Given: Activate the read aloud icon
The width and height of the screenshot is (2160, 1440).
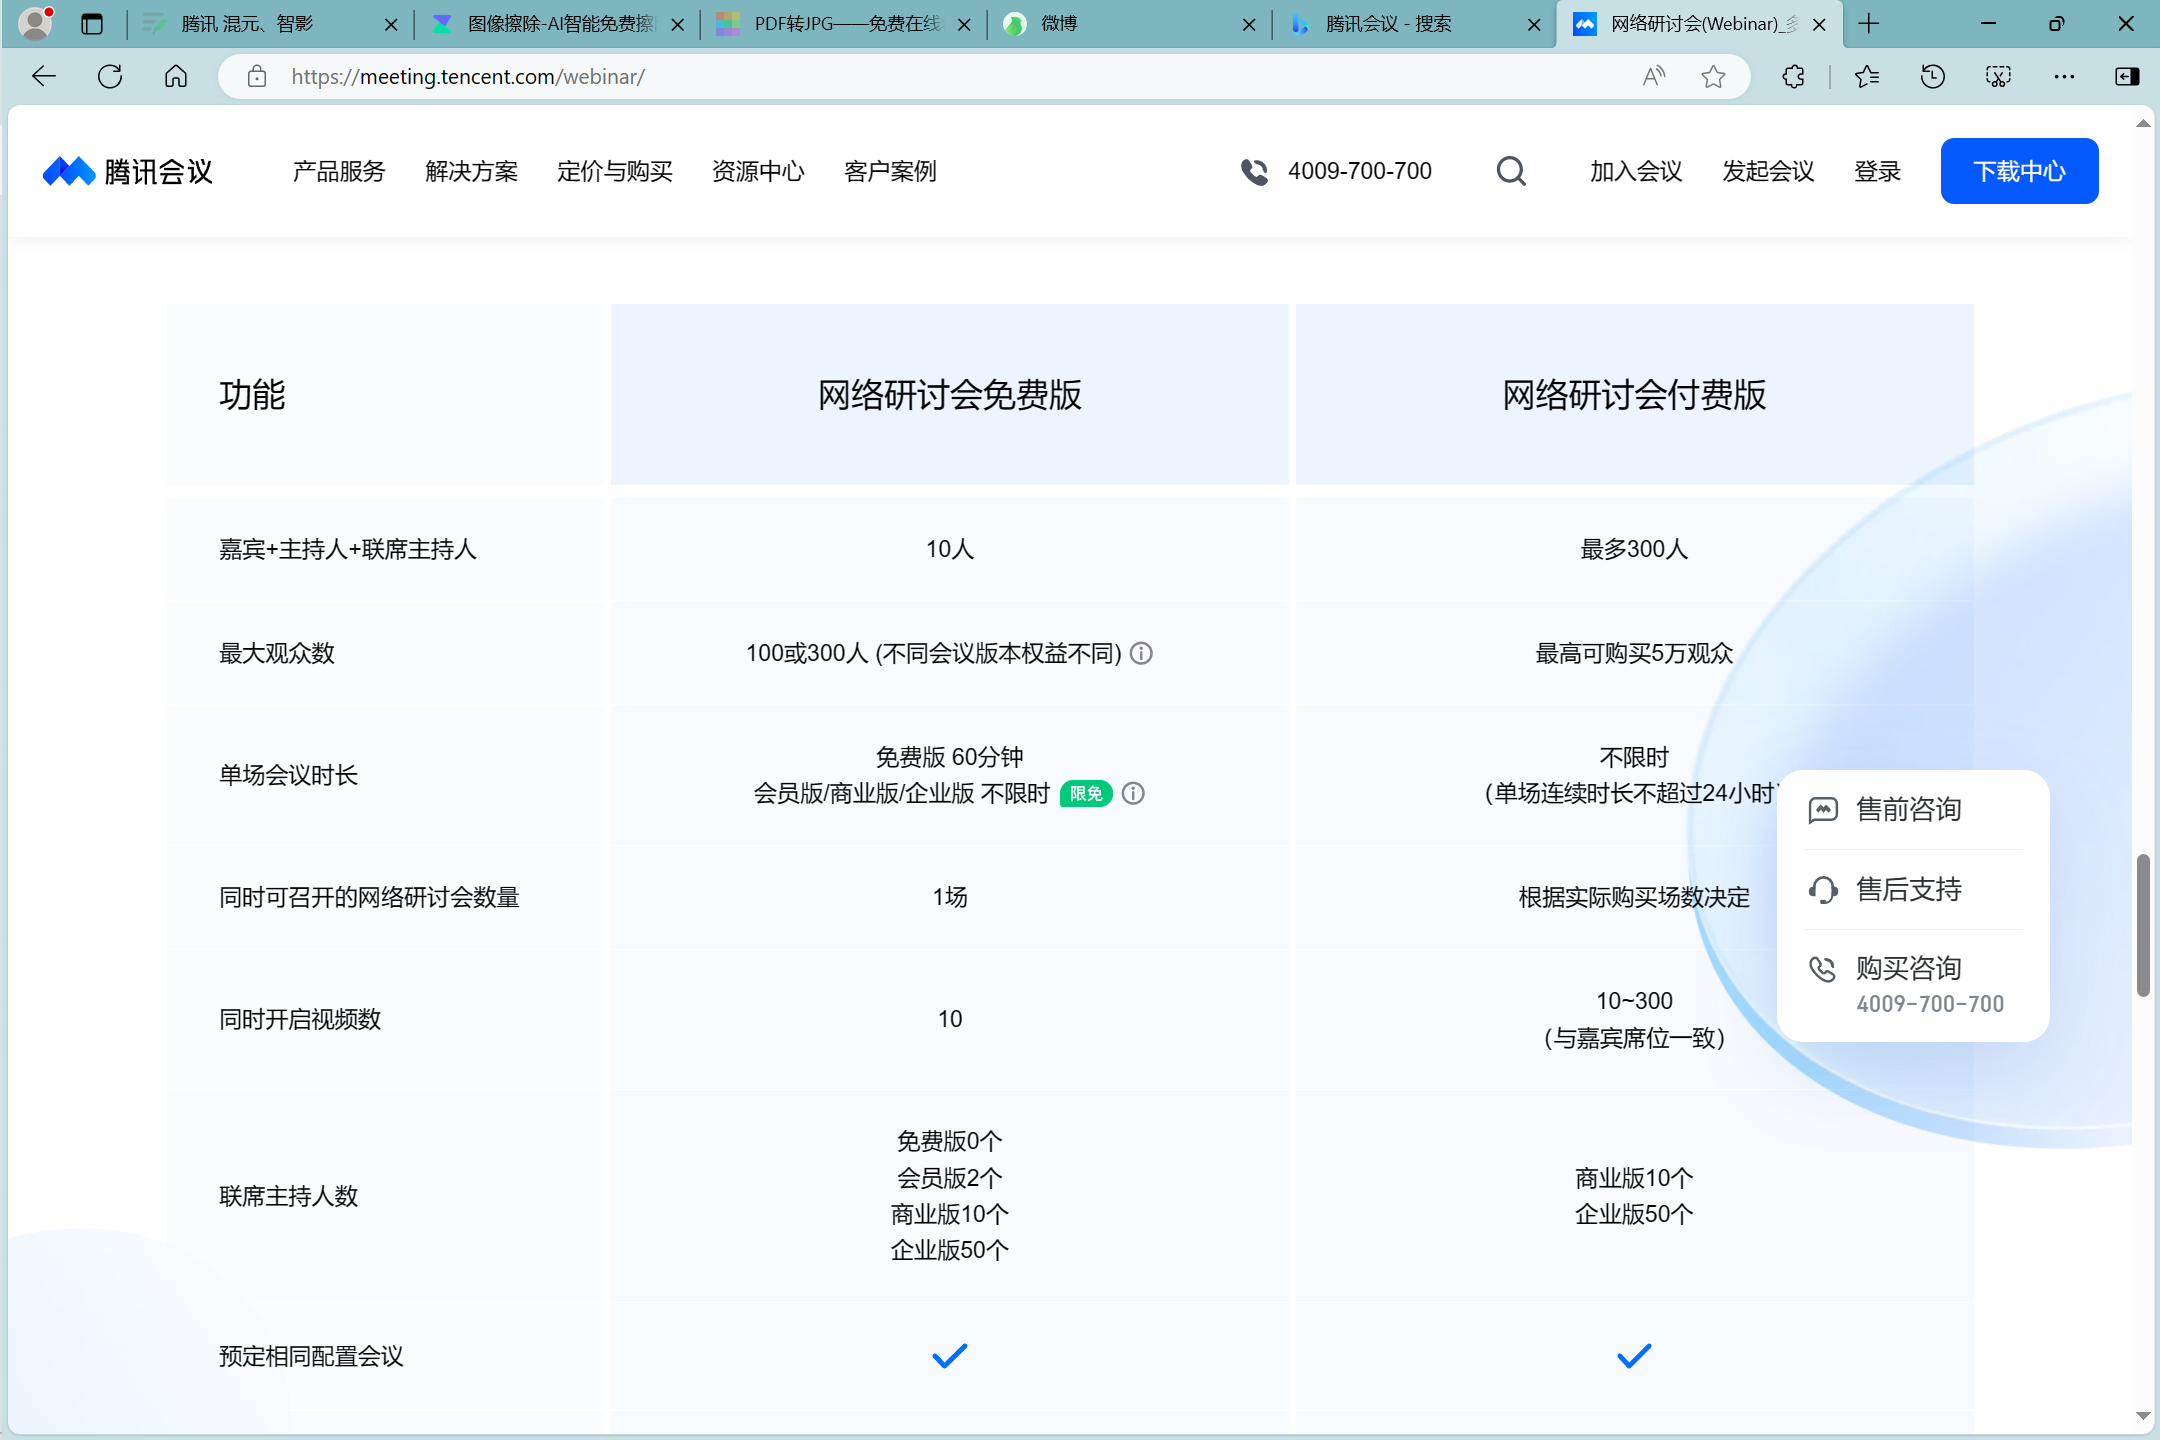Looking at the screenshot, I should click(x=1654, y=76).
